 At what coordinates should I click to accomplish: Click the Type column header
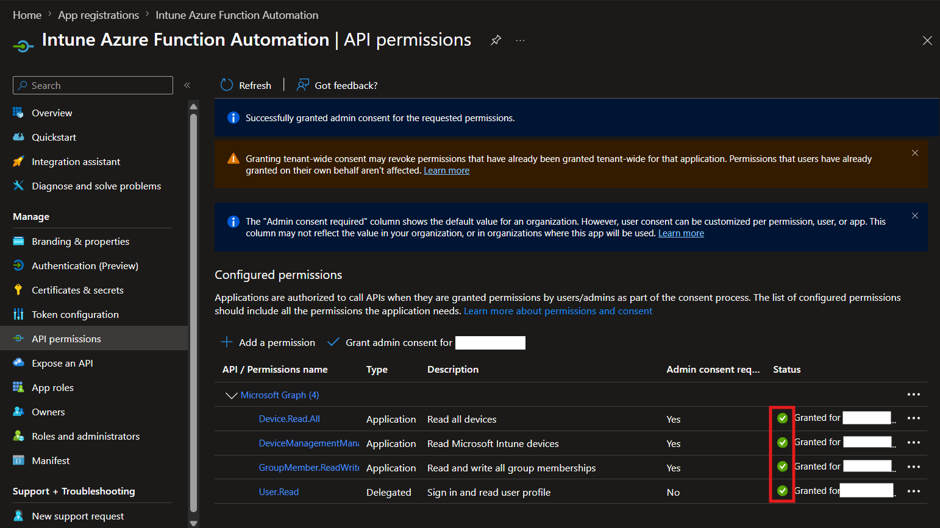[x=377, y=370]
